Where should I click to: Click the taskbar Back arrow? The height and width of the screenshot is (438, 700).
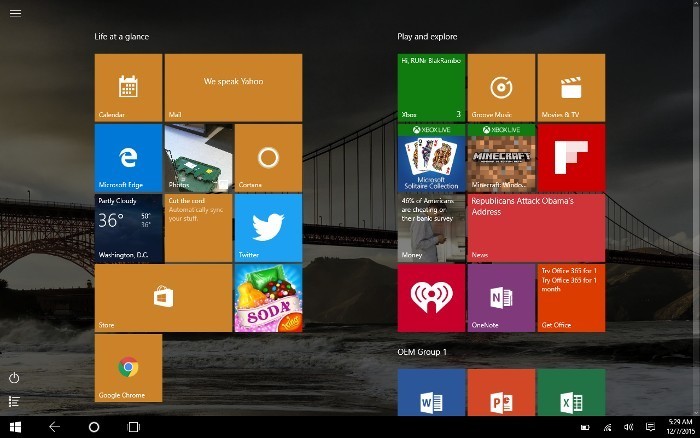pyautogui.click(x=54, y=427)
